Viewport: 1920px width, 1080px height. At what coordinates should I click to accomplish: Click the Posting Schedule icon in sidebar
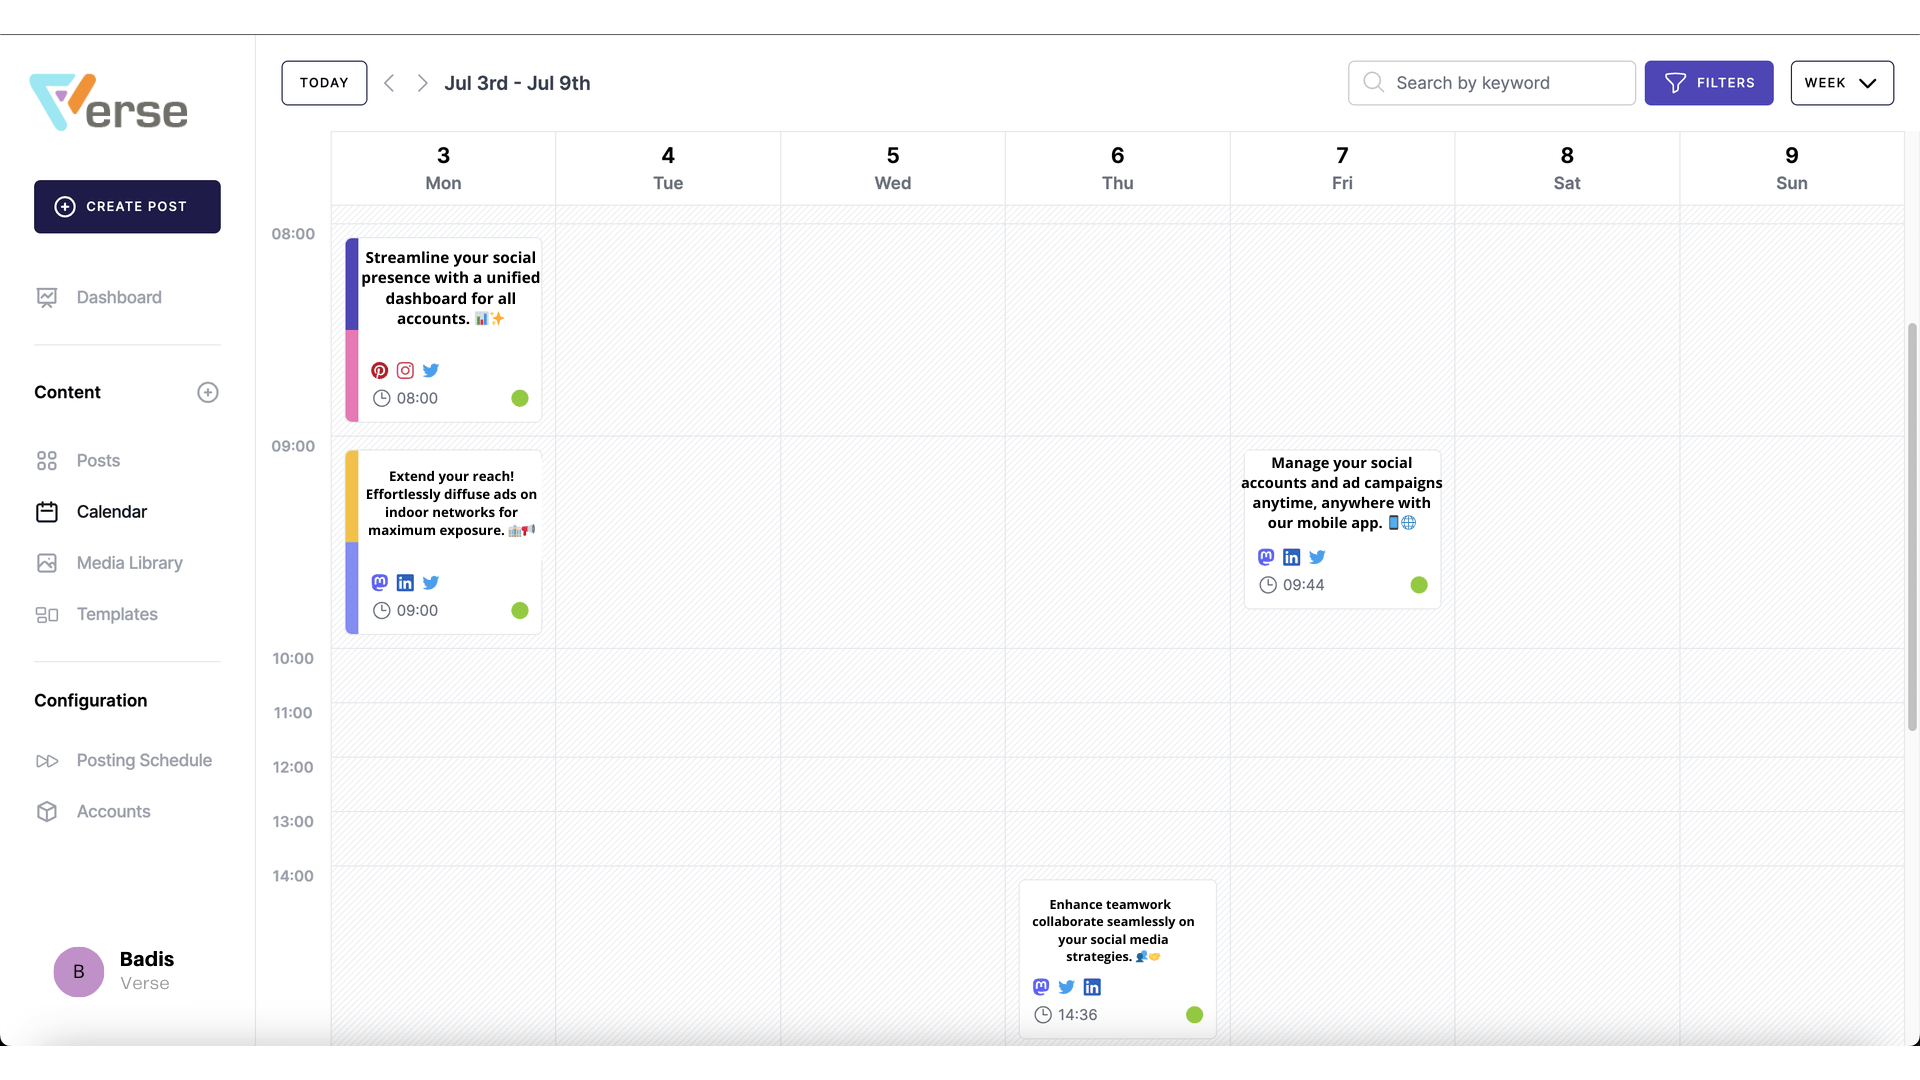point(47,760)
